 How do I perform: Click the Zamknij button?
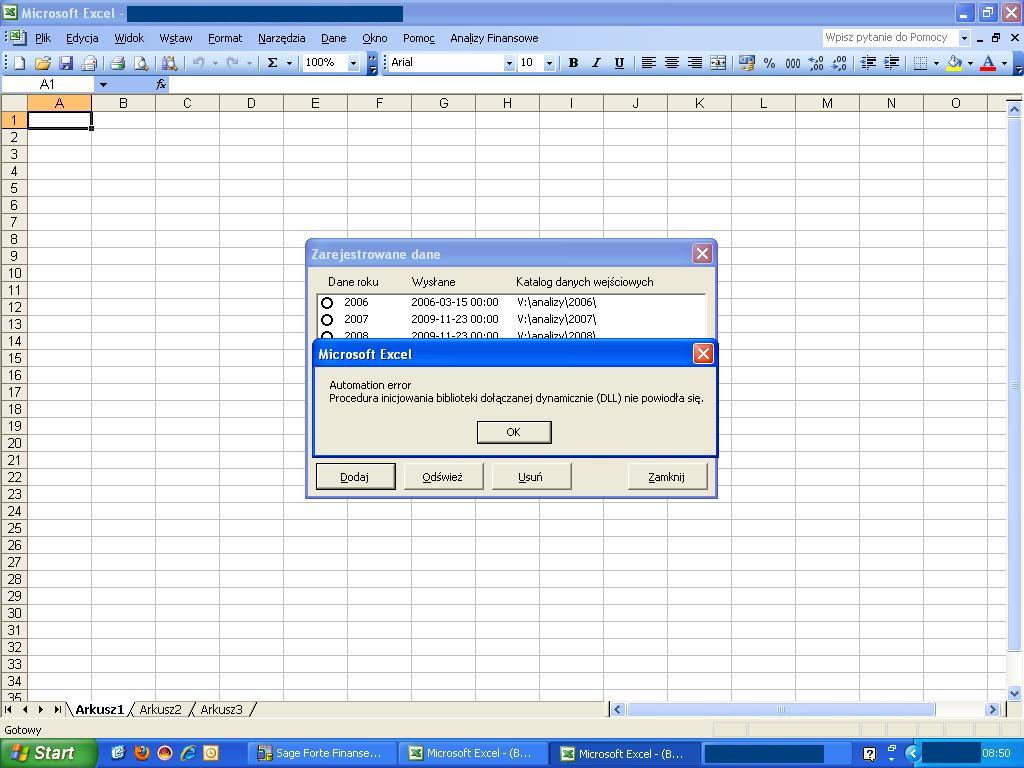click(x=667, y=477)
